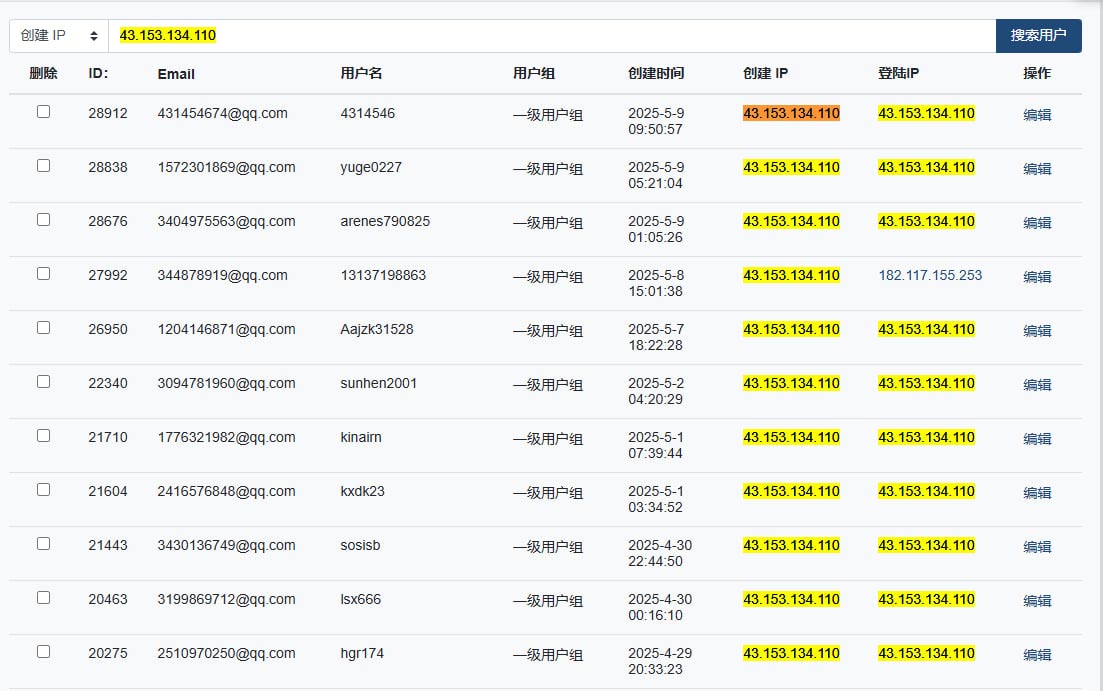Click 编辑 for user yuge0227

[x=1037, y=169]
